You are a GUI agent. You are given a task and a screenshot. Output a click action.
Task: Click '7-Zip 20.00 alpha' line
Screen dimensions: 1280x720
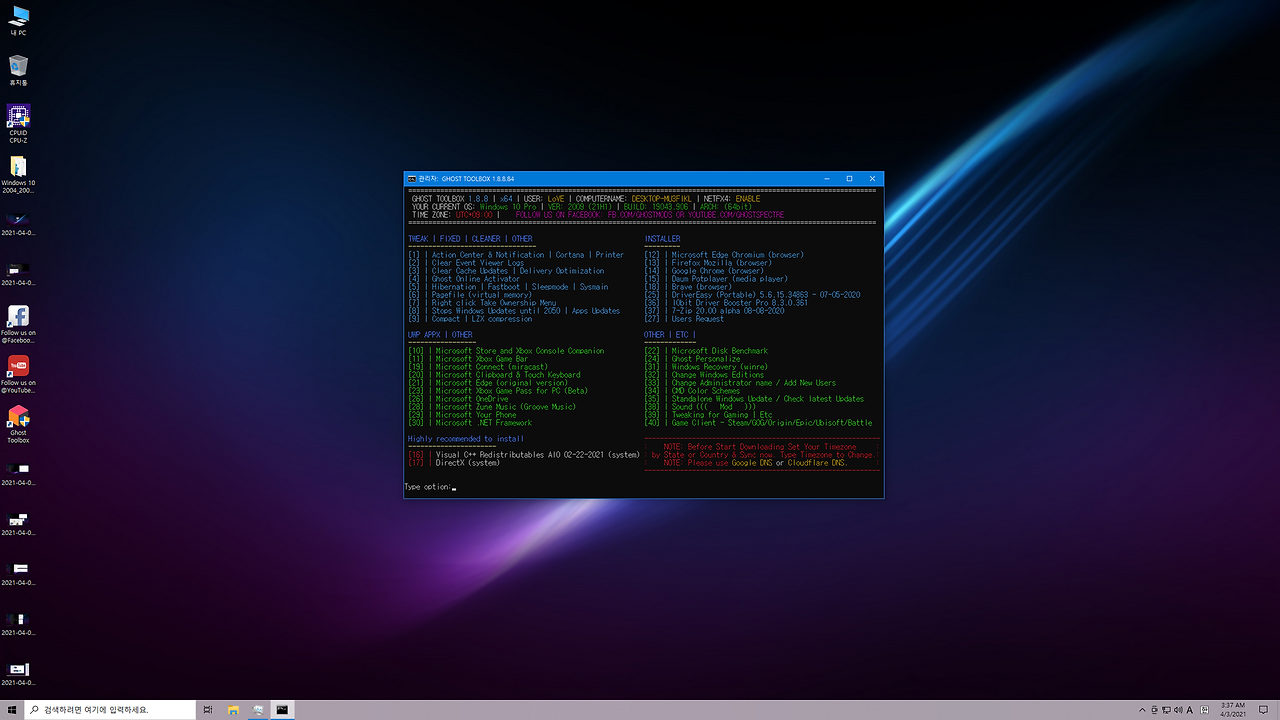tap(714, 311)
